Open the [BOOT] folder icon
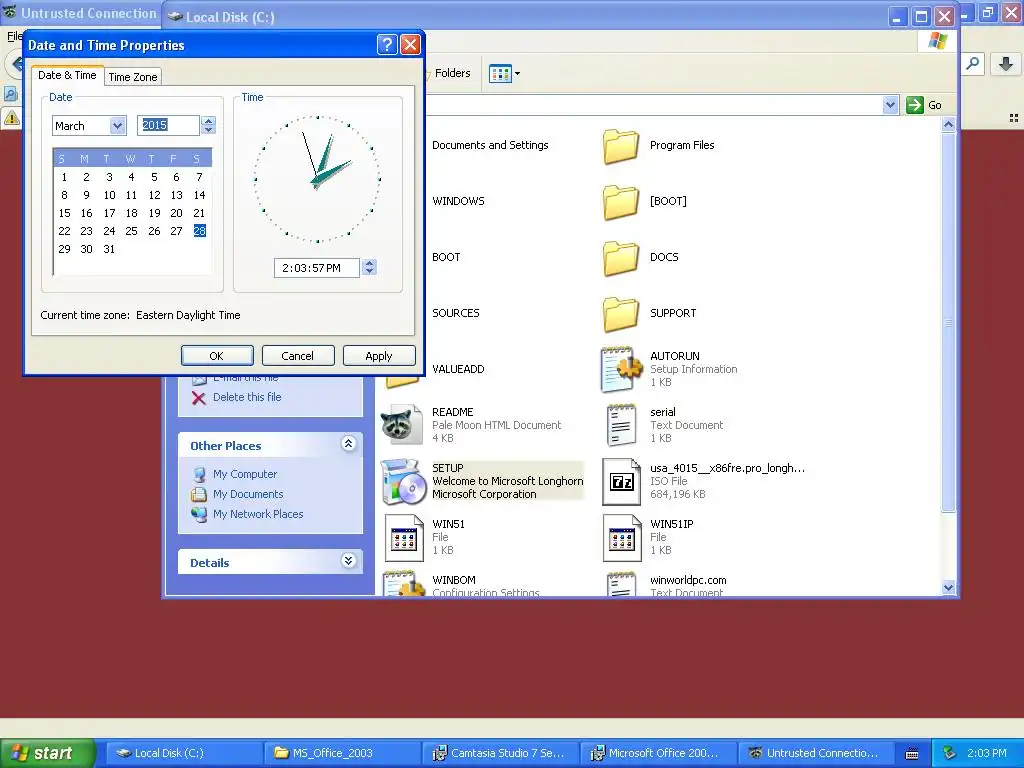Viewport: 1024px width, 768px height. [x=620, y=202]
